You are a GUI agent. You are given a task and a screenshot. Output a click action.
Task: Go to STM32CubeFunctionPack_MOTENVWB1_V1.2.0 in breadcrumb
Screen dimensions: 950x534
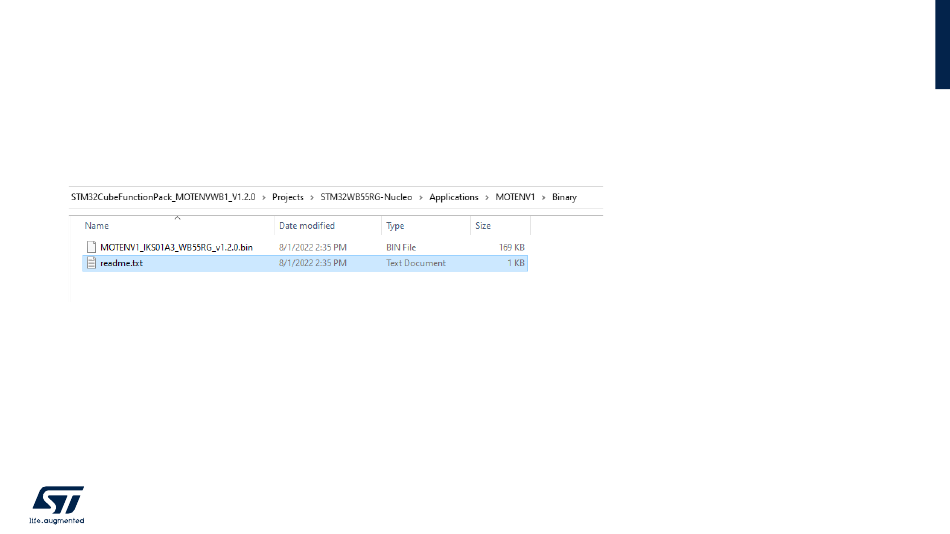click(x=163, y=197)
